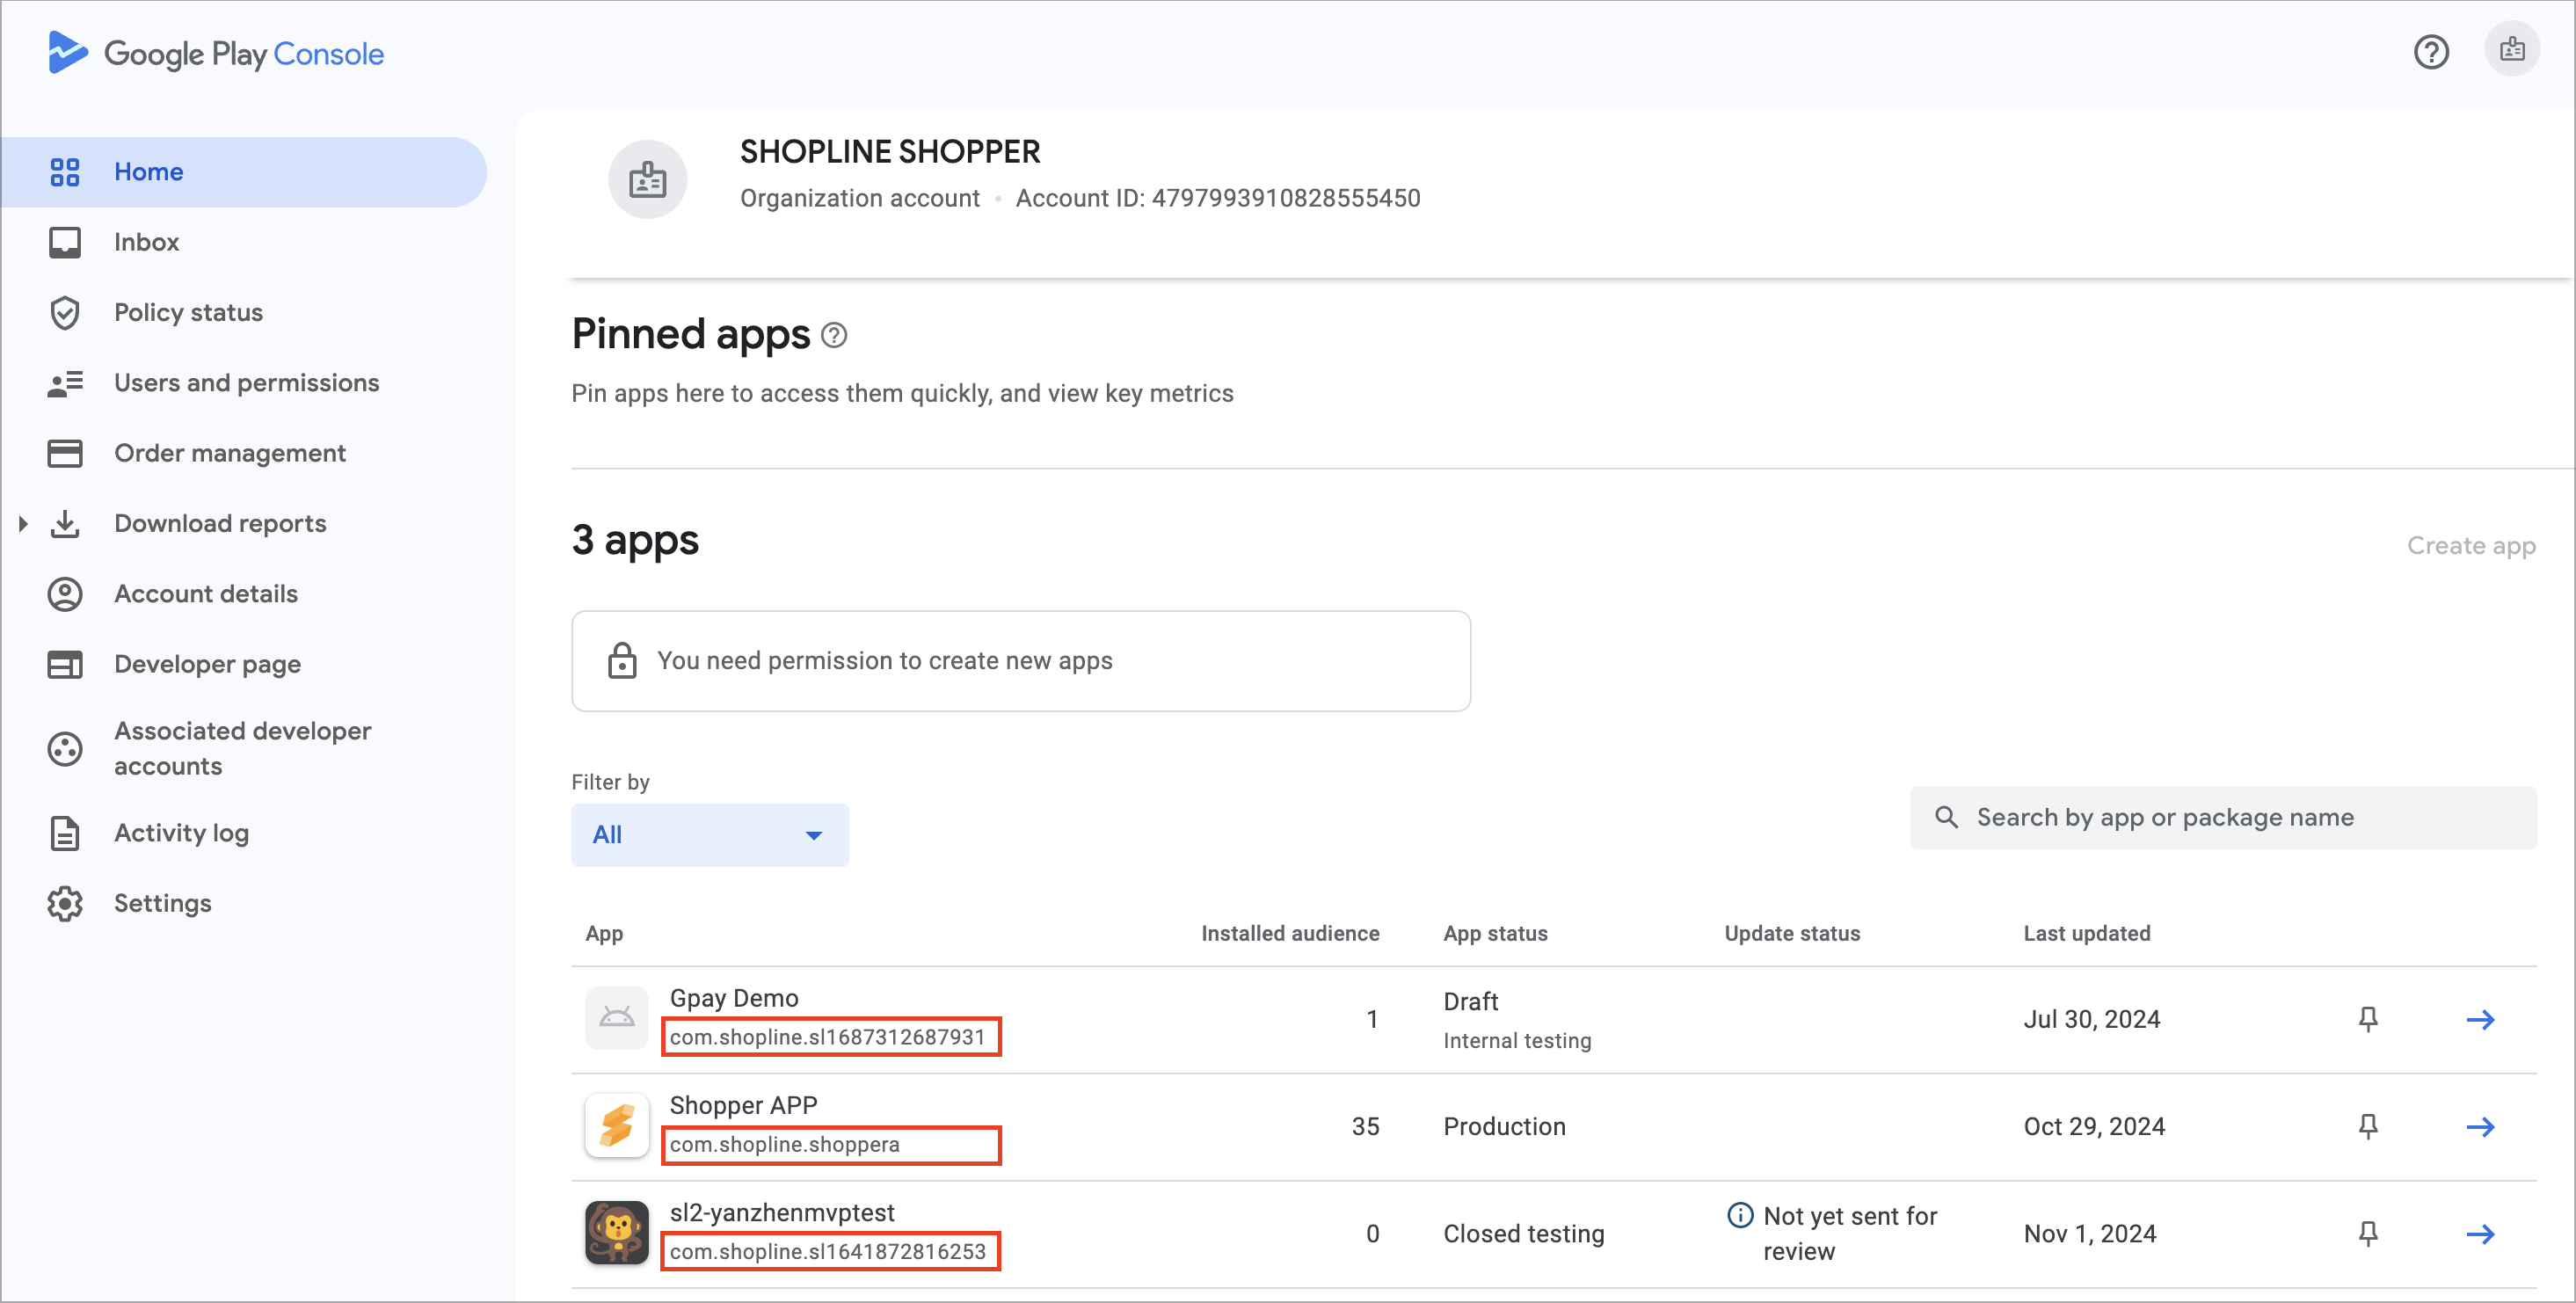Click the Developer page layout icon
Screen dimensions: 2576x1303
(65, 664)
